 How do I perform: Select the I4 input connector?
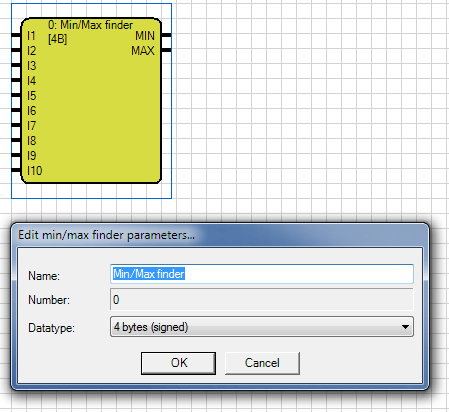[x=16, y=80]
